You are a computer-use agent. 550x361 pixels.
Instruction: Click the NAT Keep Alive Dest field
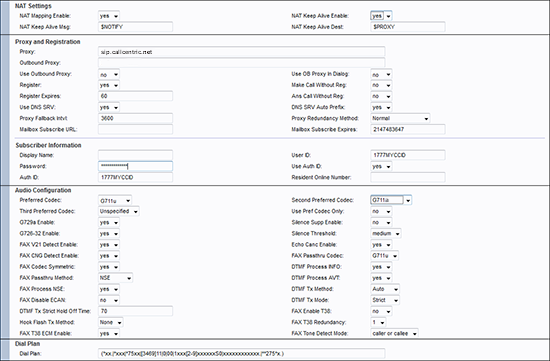(x=408, y=27)
